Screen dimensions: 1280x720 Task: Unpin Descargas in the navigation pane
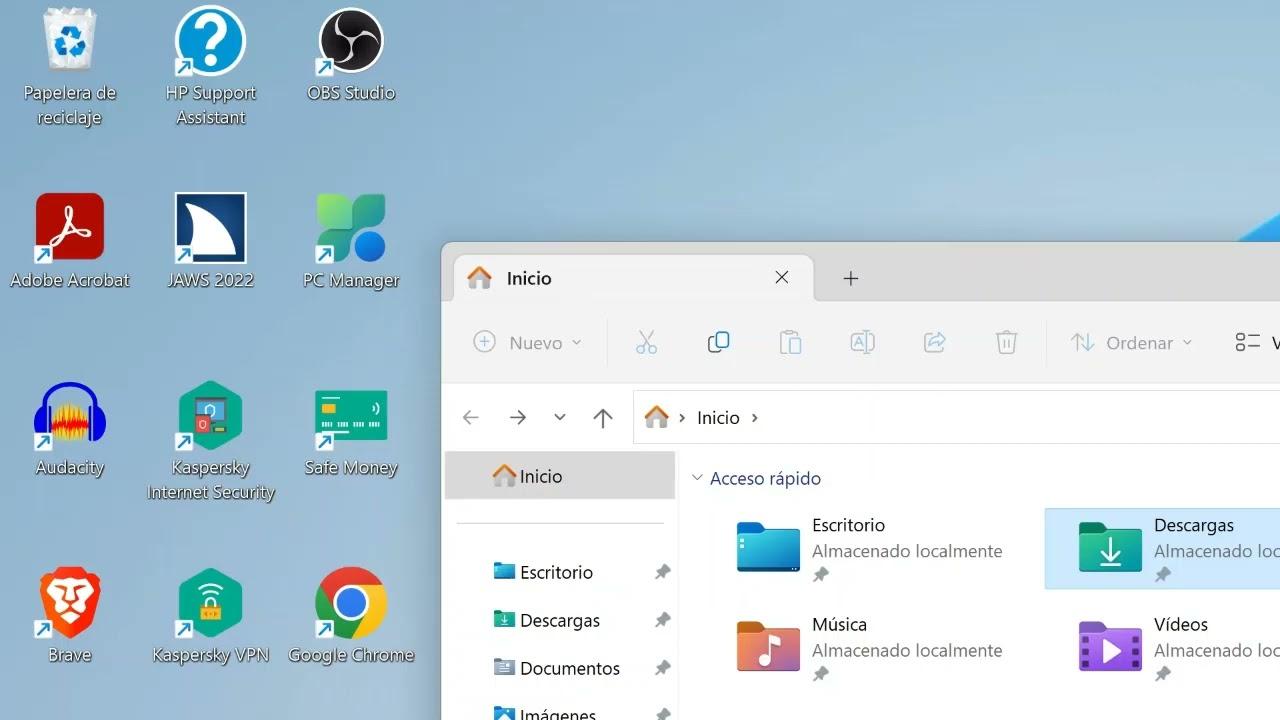coord(662,620)
